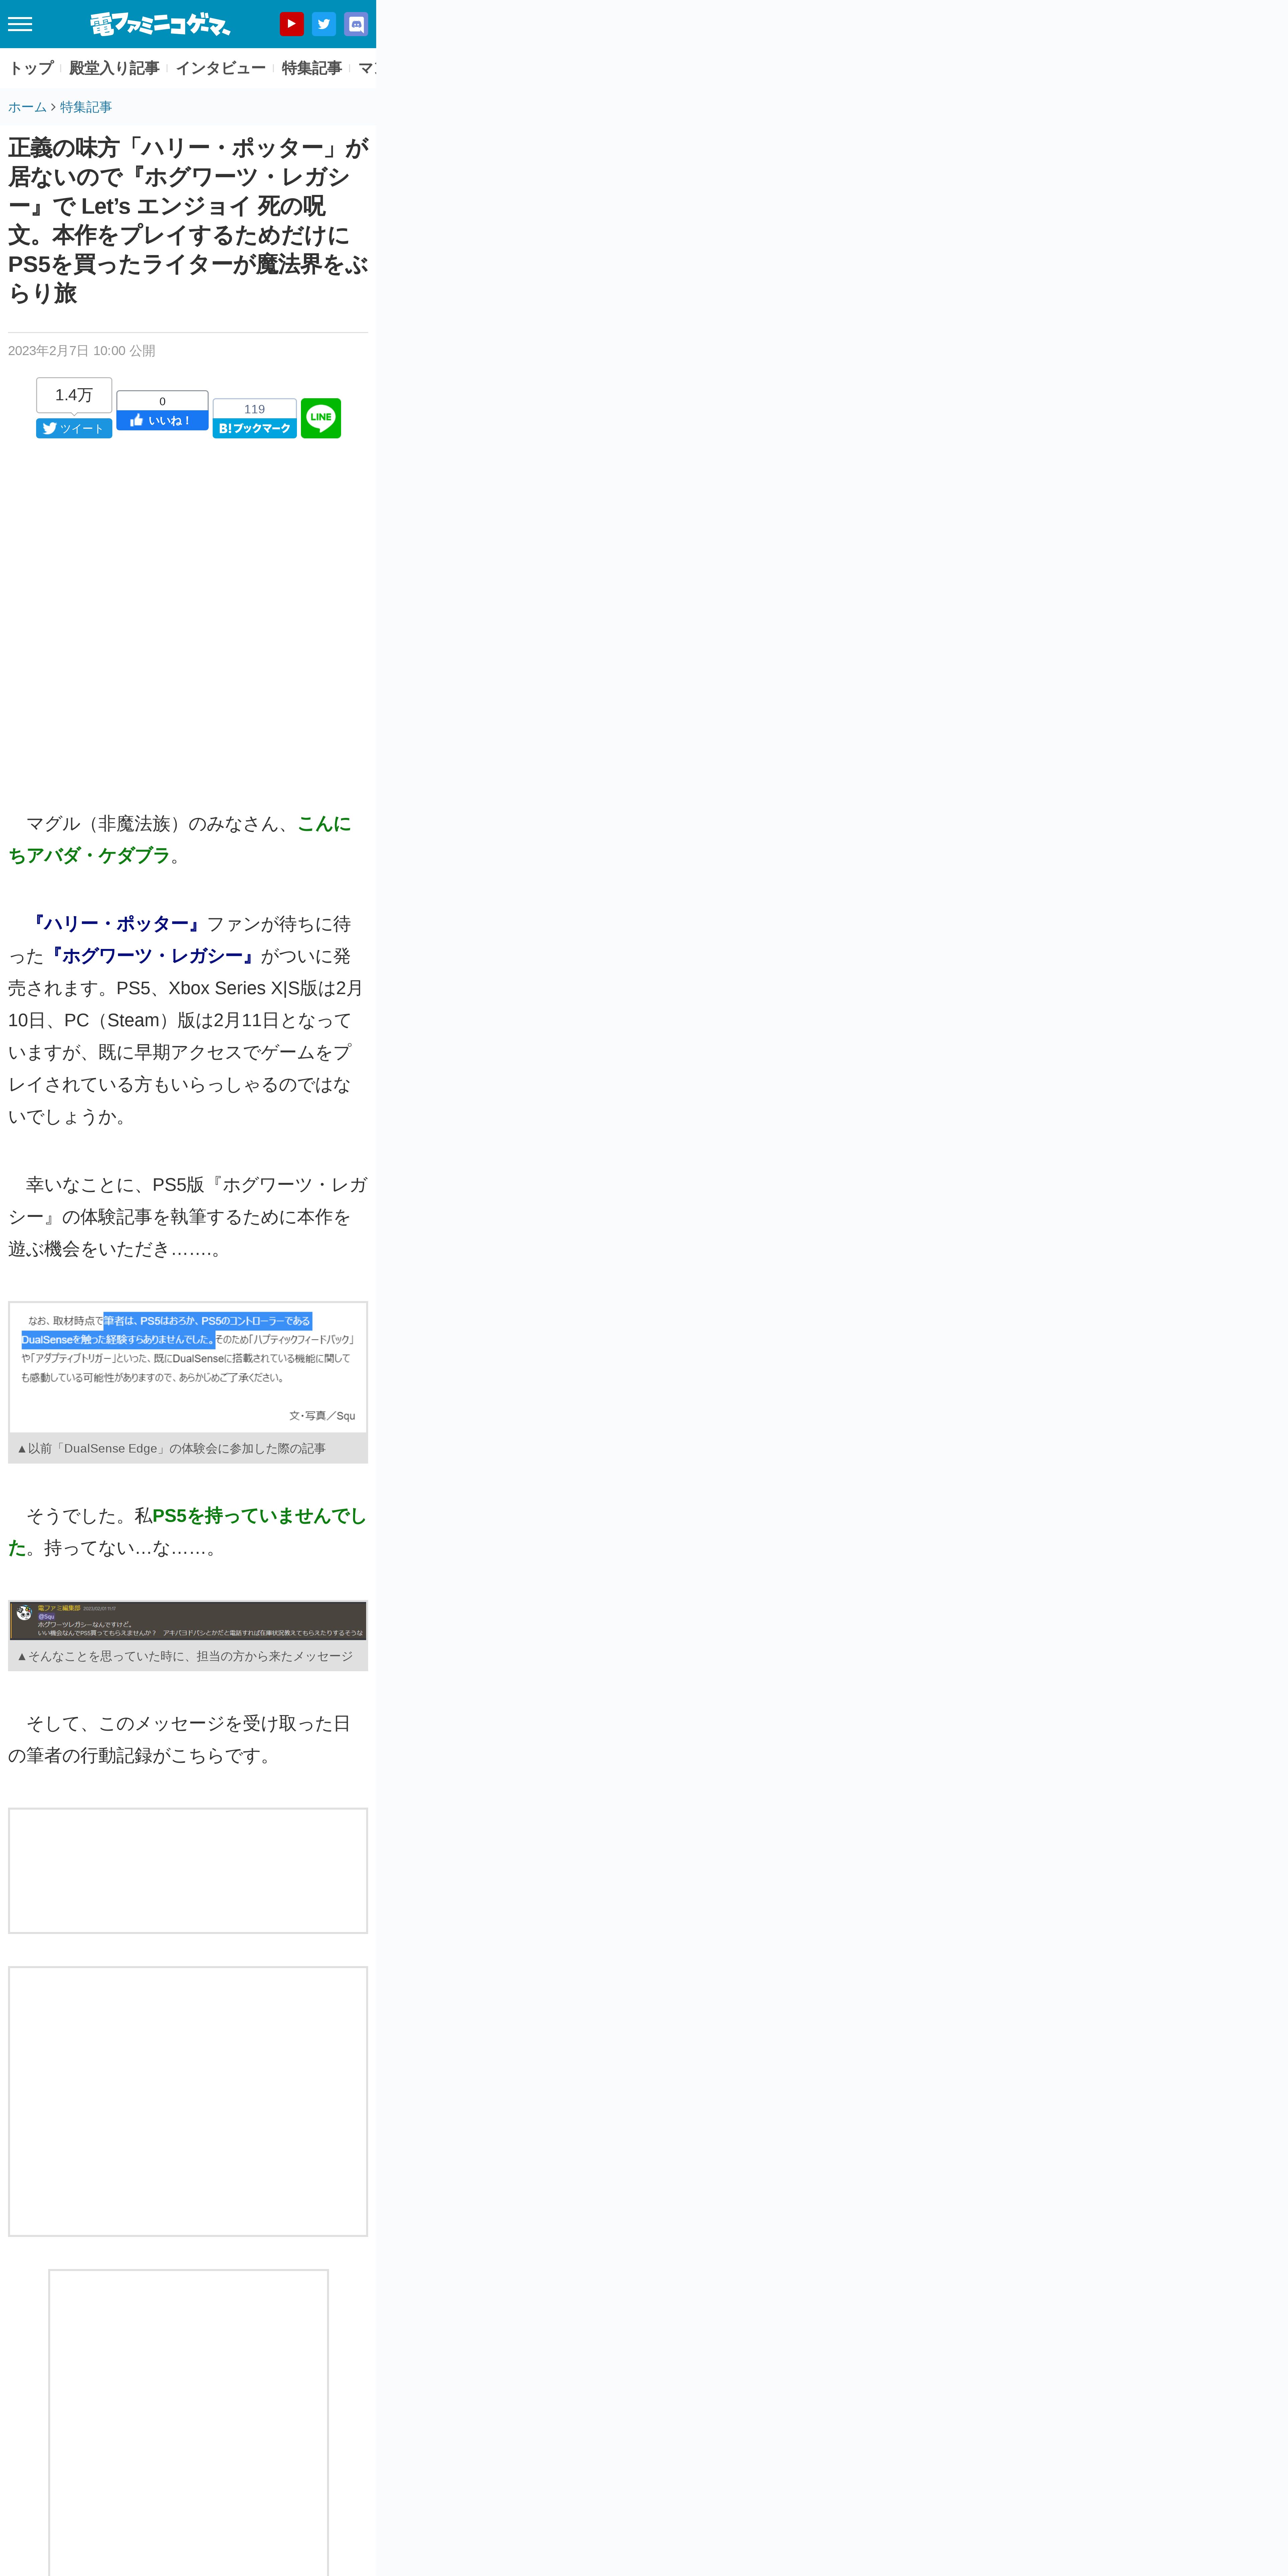Viewport: 1288px width, 2576px height.
Task: Select the インタビュー nav tab
Action: click(x=220, y=68)
